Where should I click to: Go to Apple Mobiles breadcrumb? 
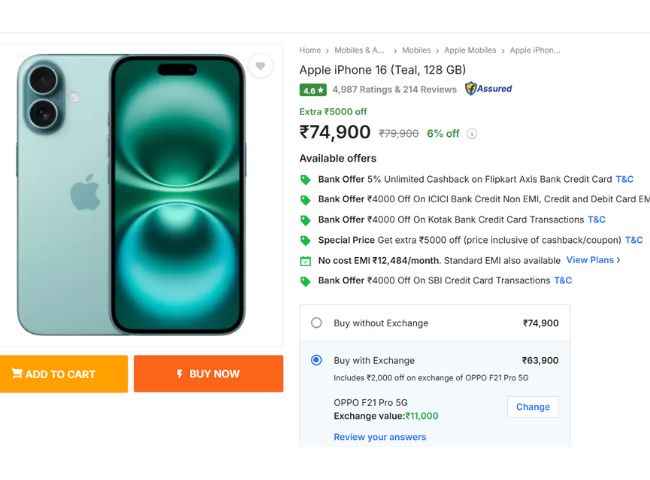(x=470, y=50)
